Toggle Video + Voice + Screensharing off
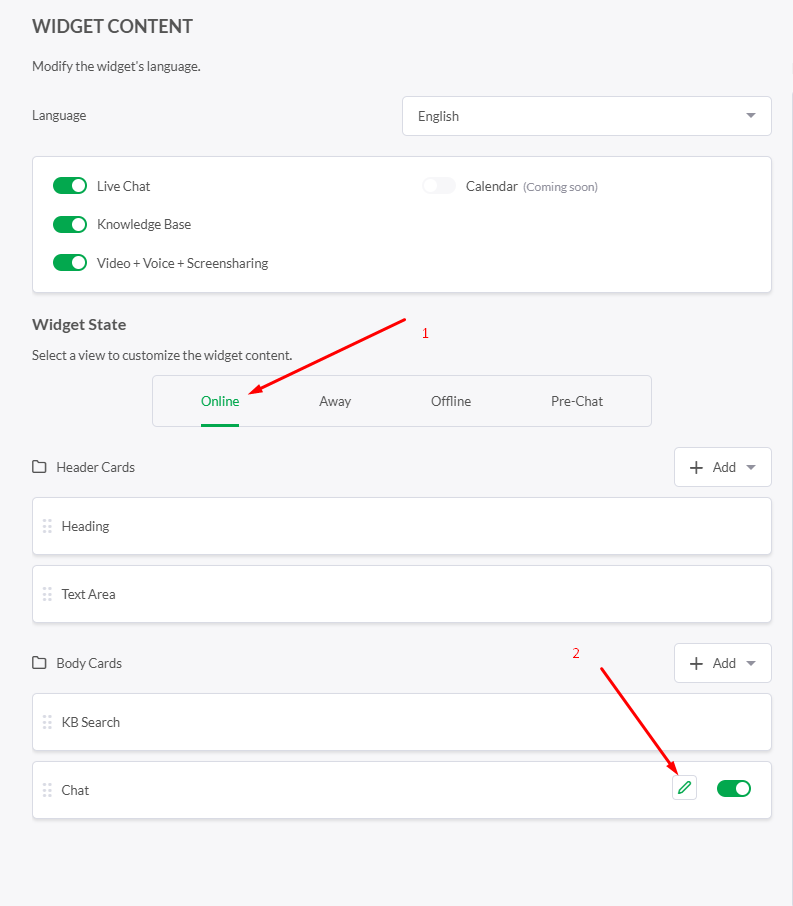Screen dimensions: 793x906 click(x=70, y=263)
